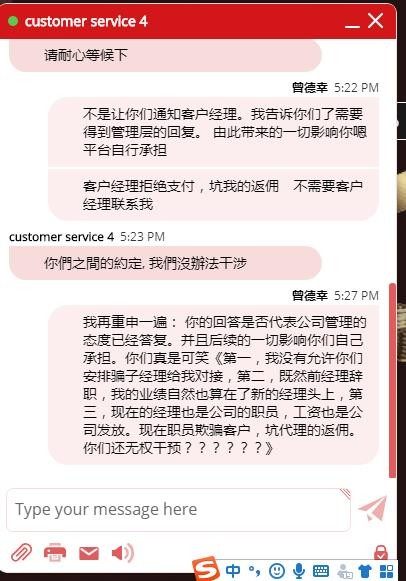Screen dimensions: 406x581
Task: Open the Sogou input method logo
Action: click(206, 568)
